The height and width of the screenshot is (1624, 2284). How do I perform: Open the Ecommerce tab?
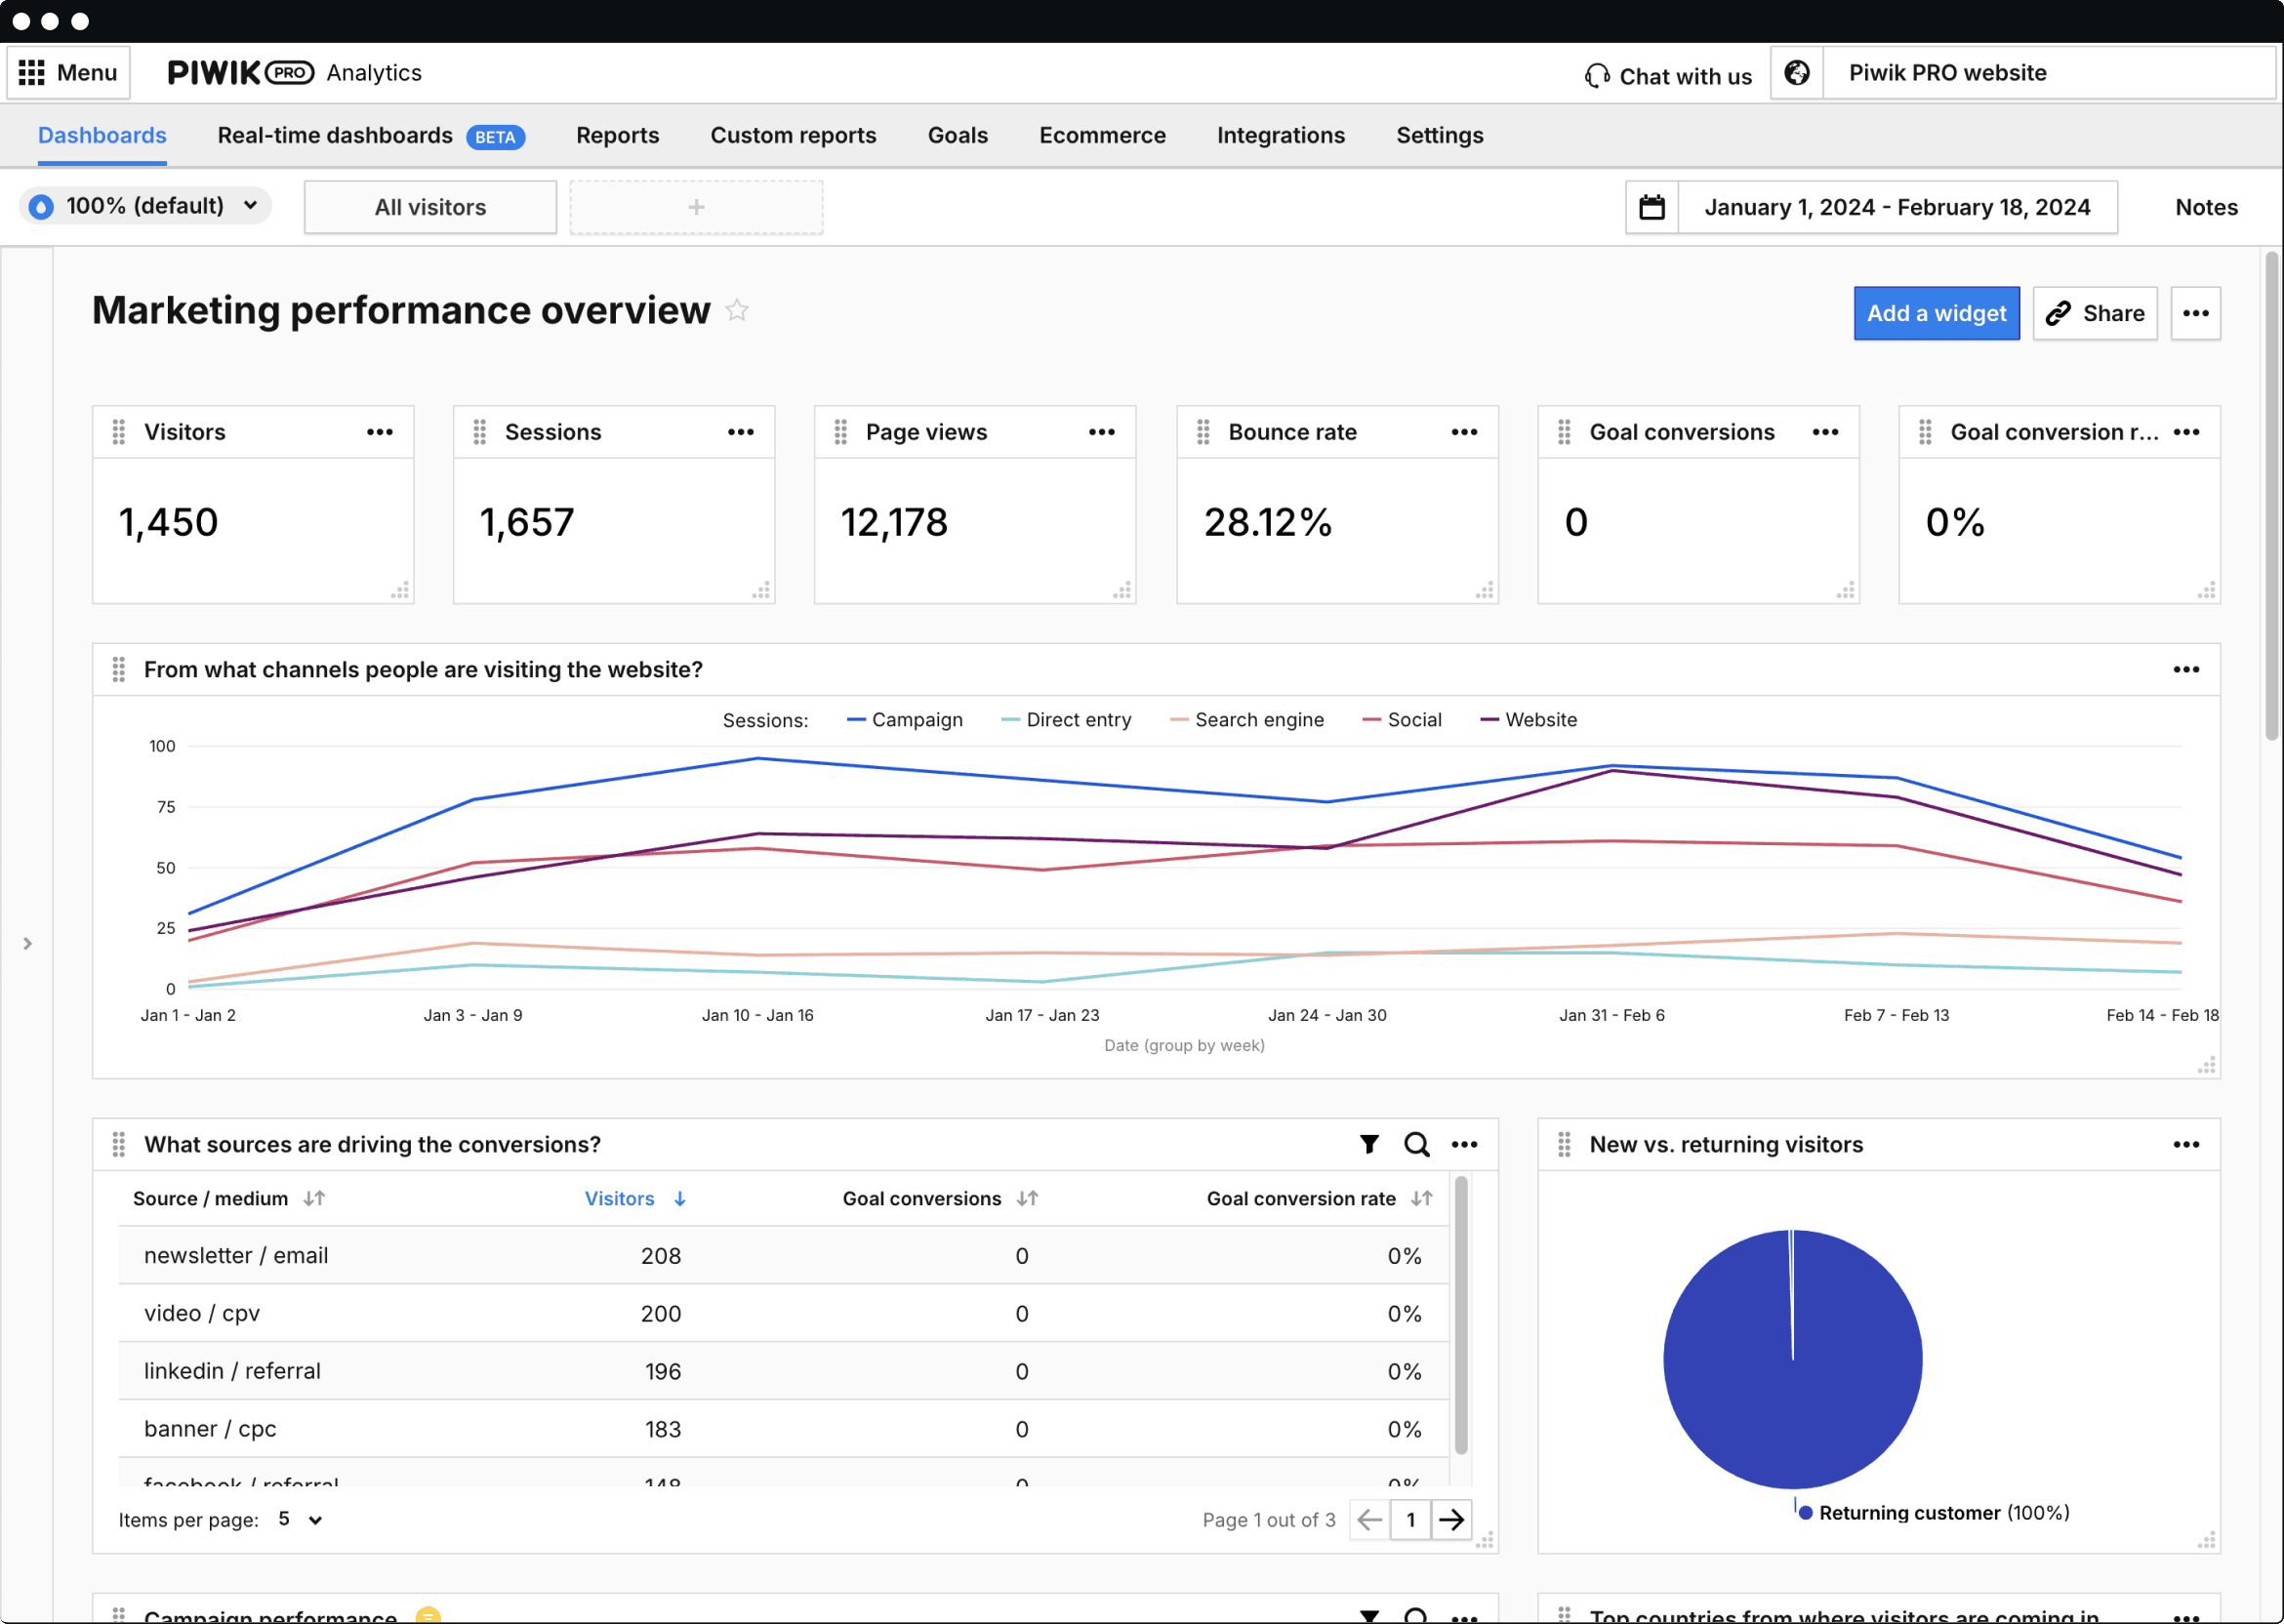coord(1102,135)
